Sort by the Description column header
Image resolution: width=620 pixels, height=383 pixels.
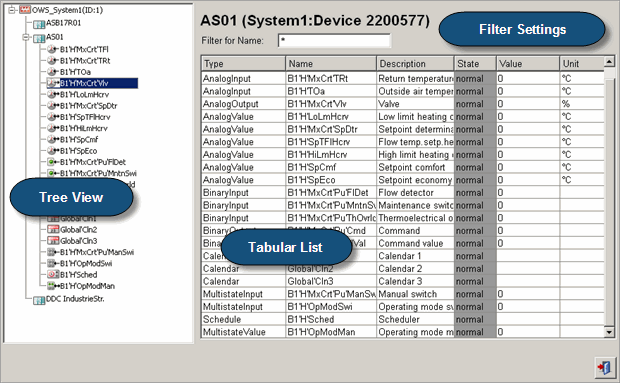click(415, 64)
